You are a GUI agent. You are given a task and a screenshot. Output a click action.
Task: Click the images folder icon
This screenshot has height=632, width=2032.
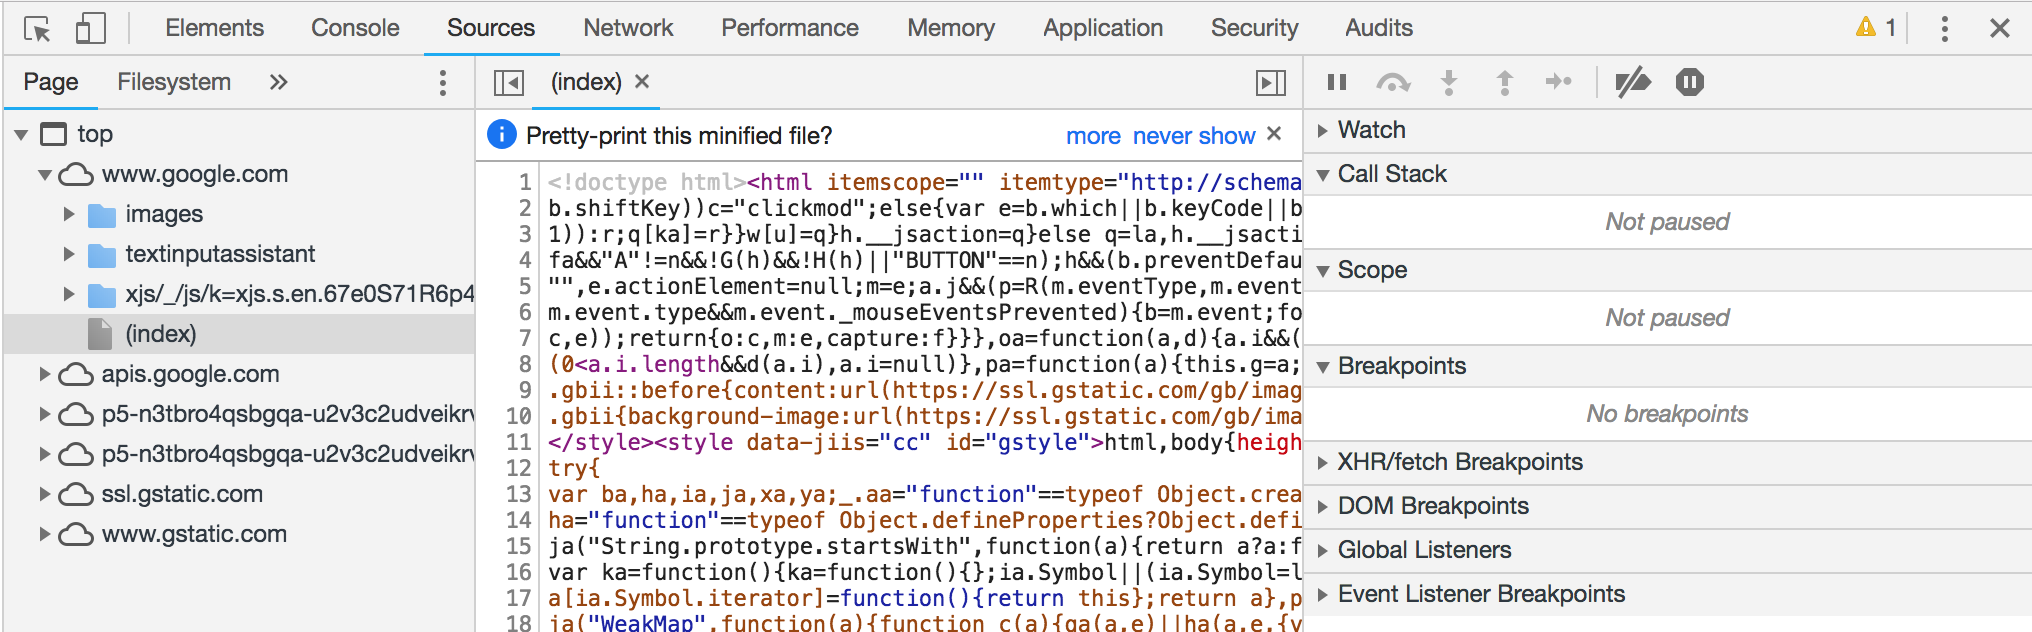(102, 215)
